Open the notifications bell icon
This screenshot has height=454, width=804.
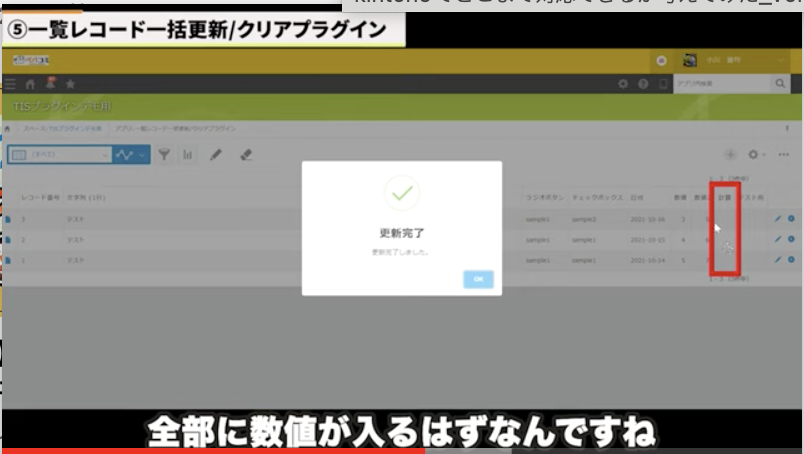50,85
